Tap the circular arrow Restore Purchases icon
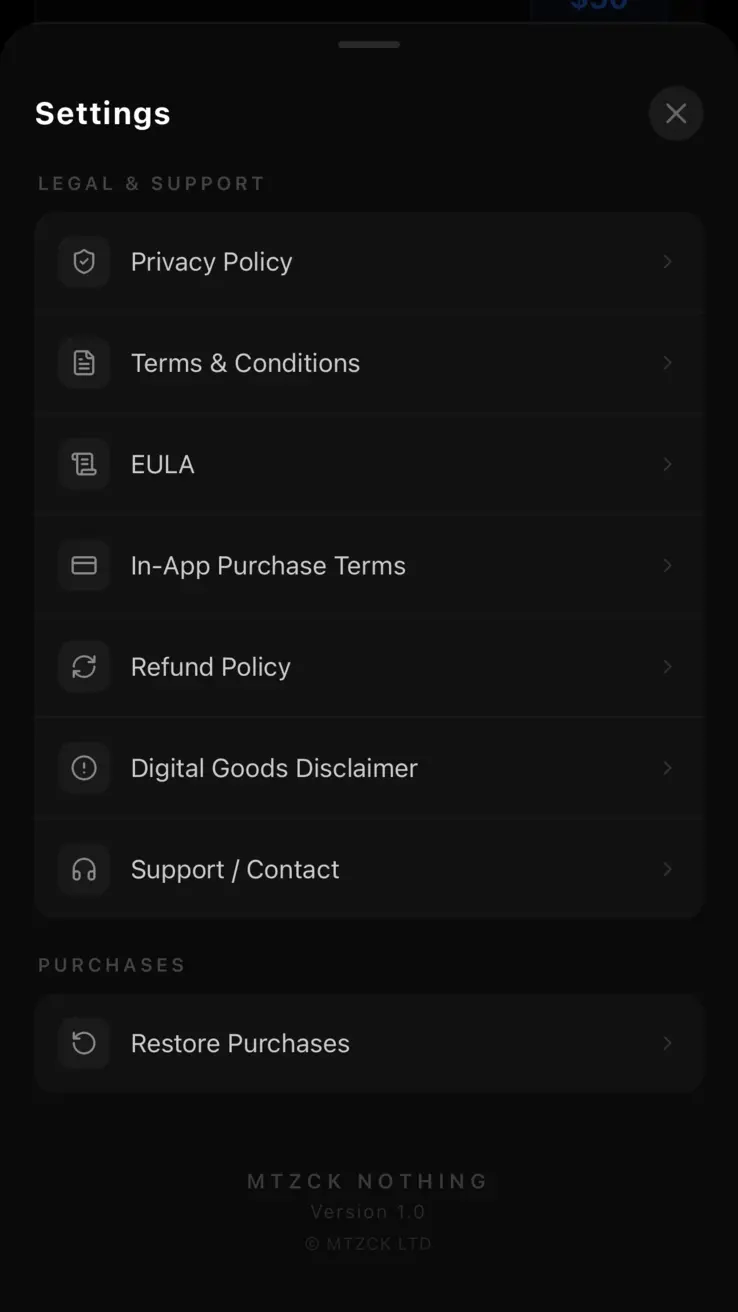 [x=84, y=1043]
